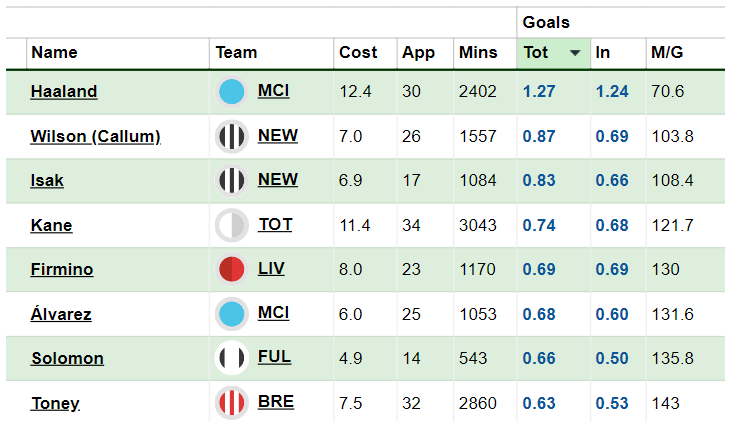
Task: Select the TOT team link
Action: 275,224
